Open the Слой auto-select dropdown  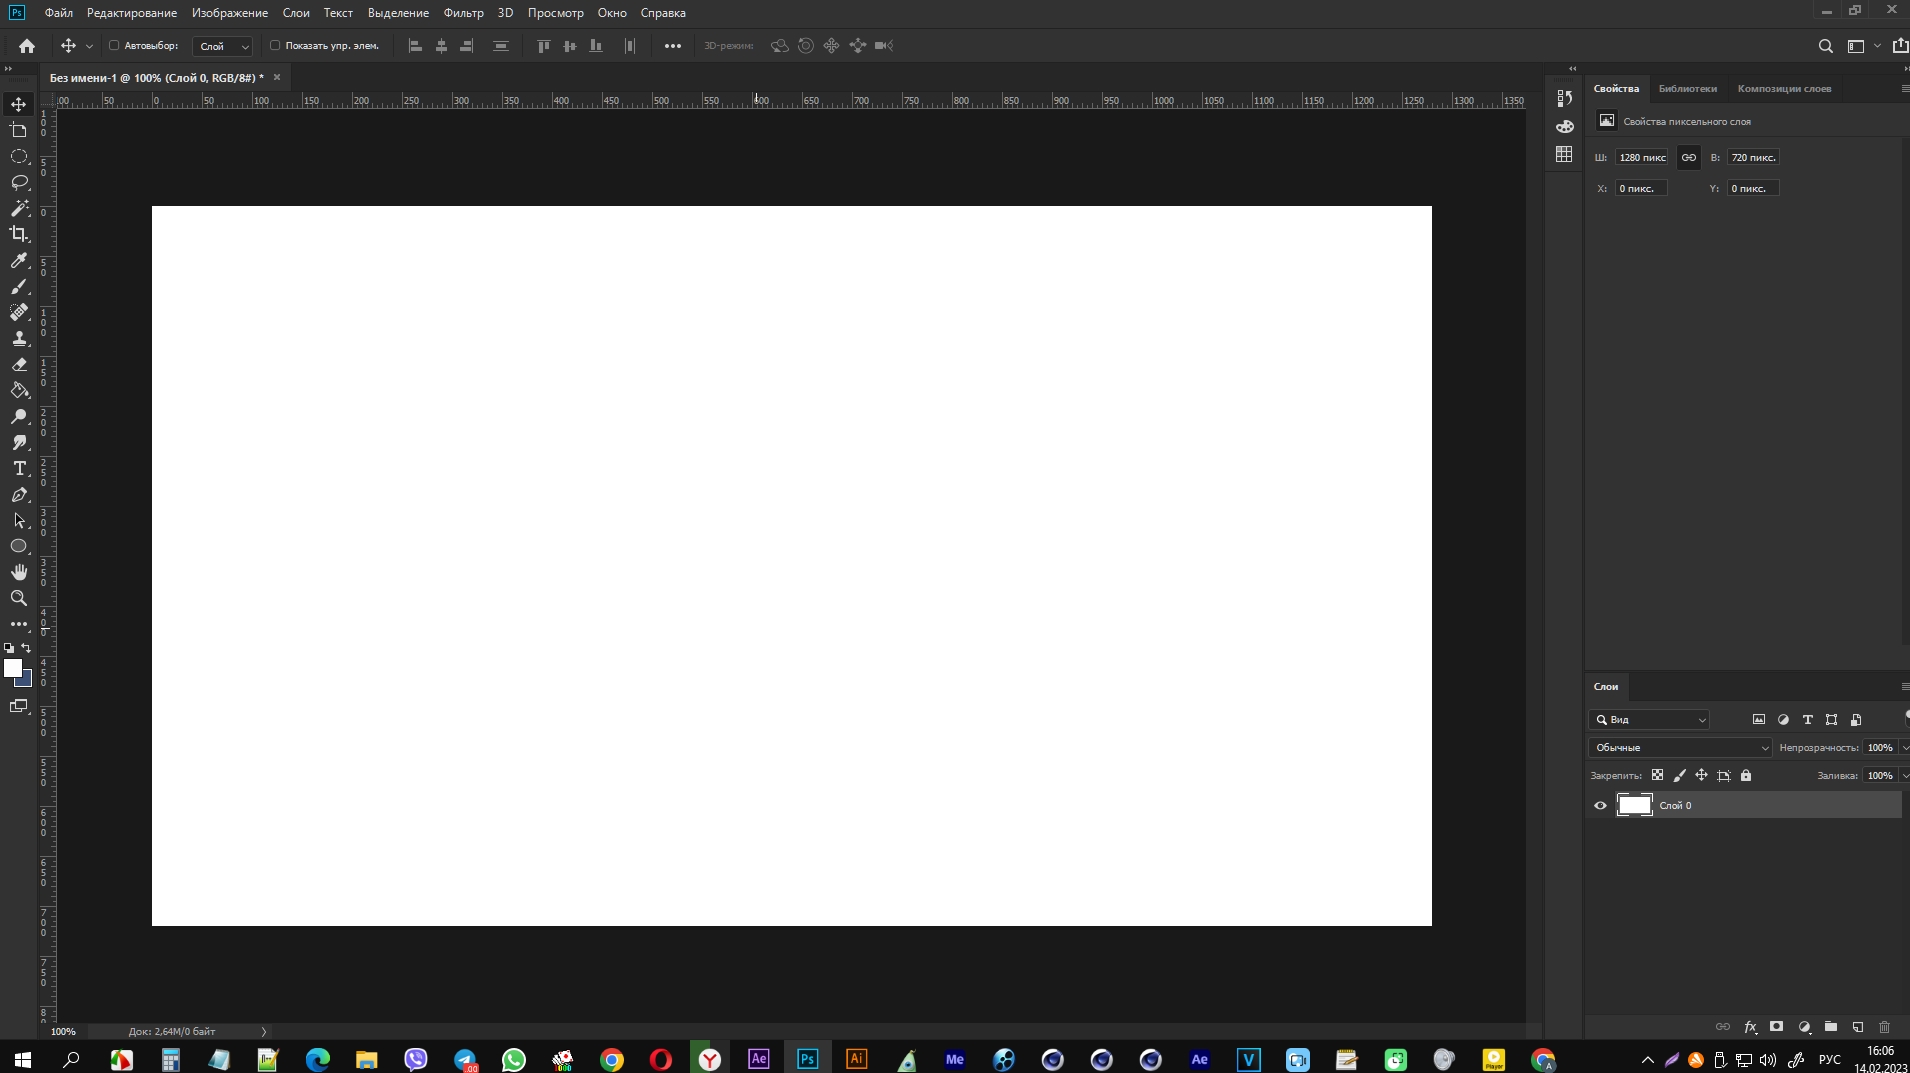pos(222,46)
